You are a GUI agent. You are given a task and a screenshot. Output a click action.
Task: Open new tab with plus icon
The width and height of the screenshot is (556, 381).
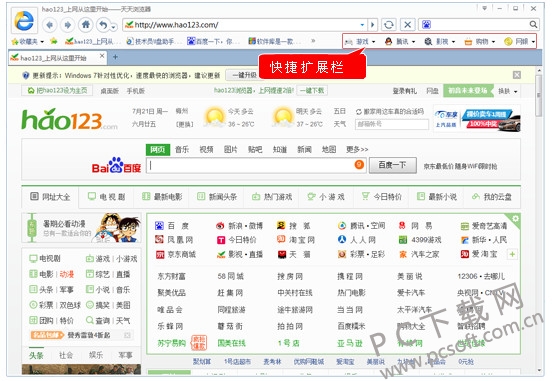point(115,57)
